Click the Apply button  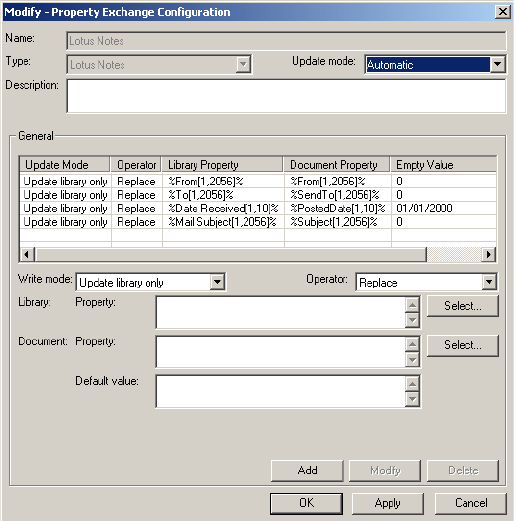point(388,503)
